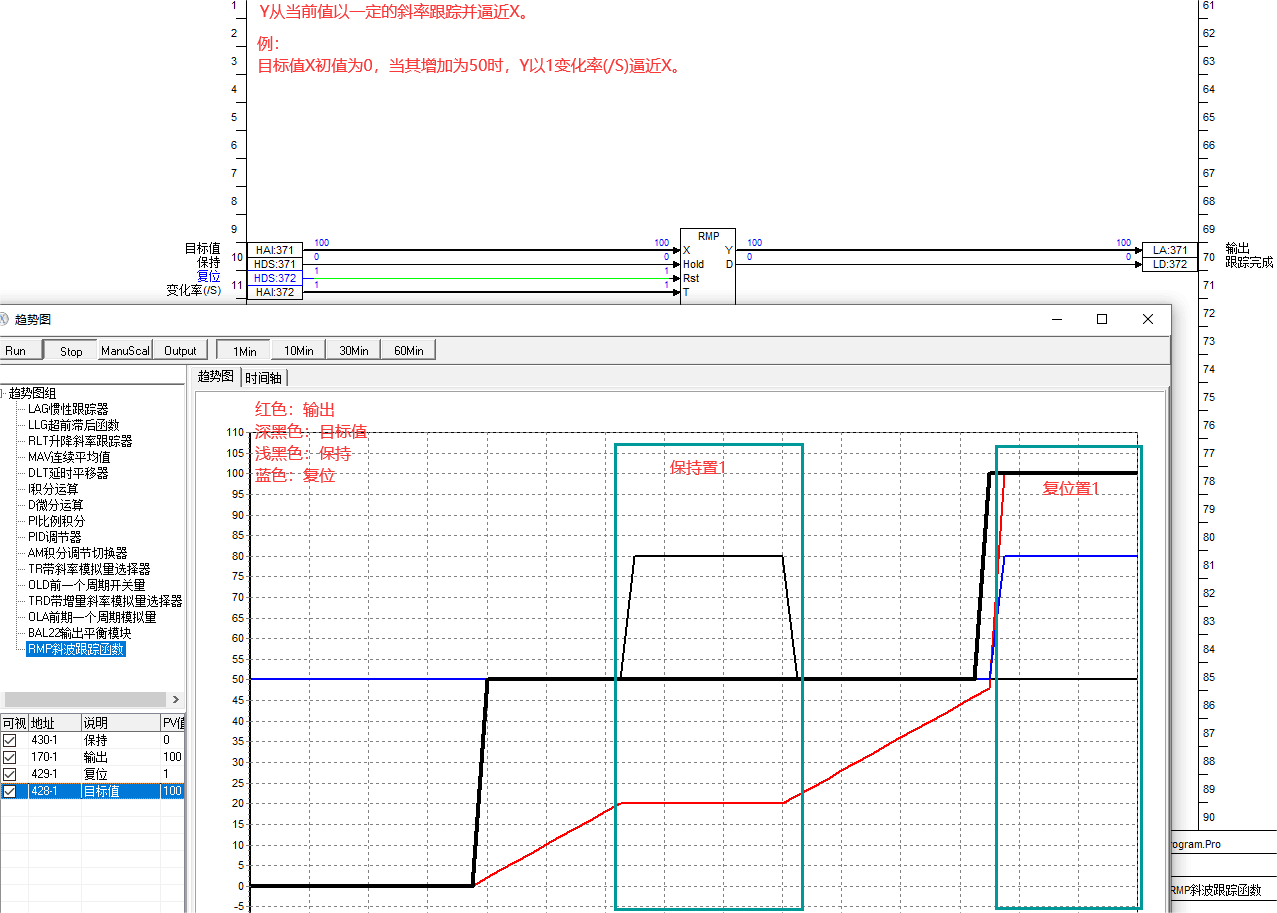Toggle the 428-1 目标值 visibility checkbox
Screen dimensions: 1277x913
click(x=10, y=792)
